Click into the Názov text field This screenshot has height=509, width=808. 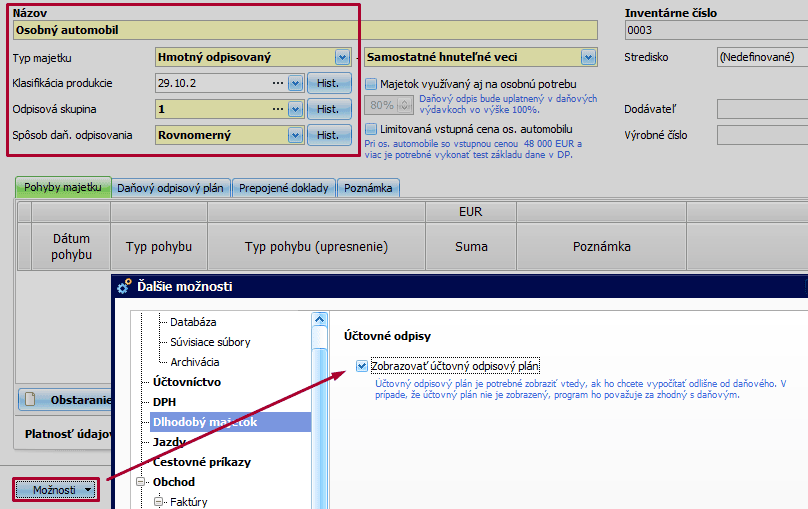pos(180,30)
